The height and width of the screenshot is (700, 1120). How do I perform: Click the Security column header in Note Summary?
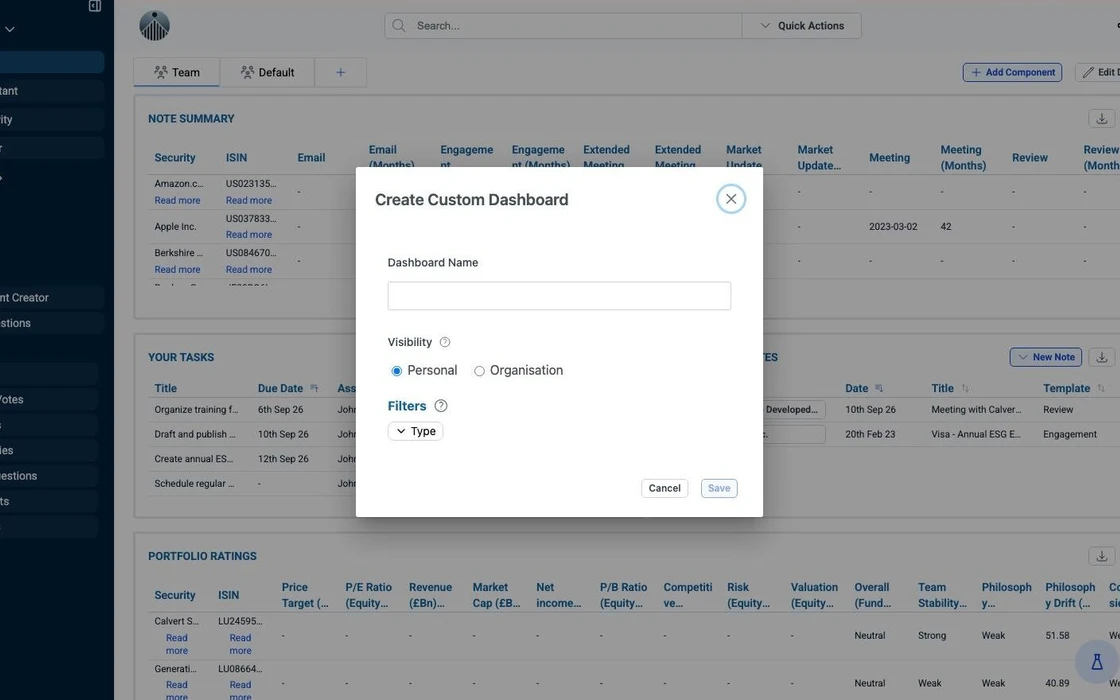click(174, 158)
